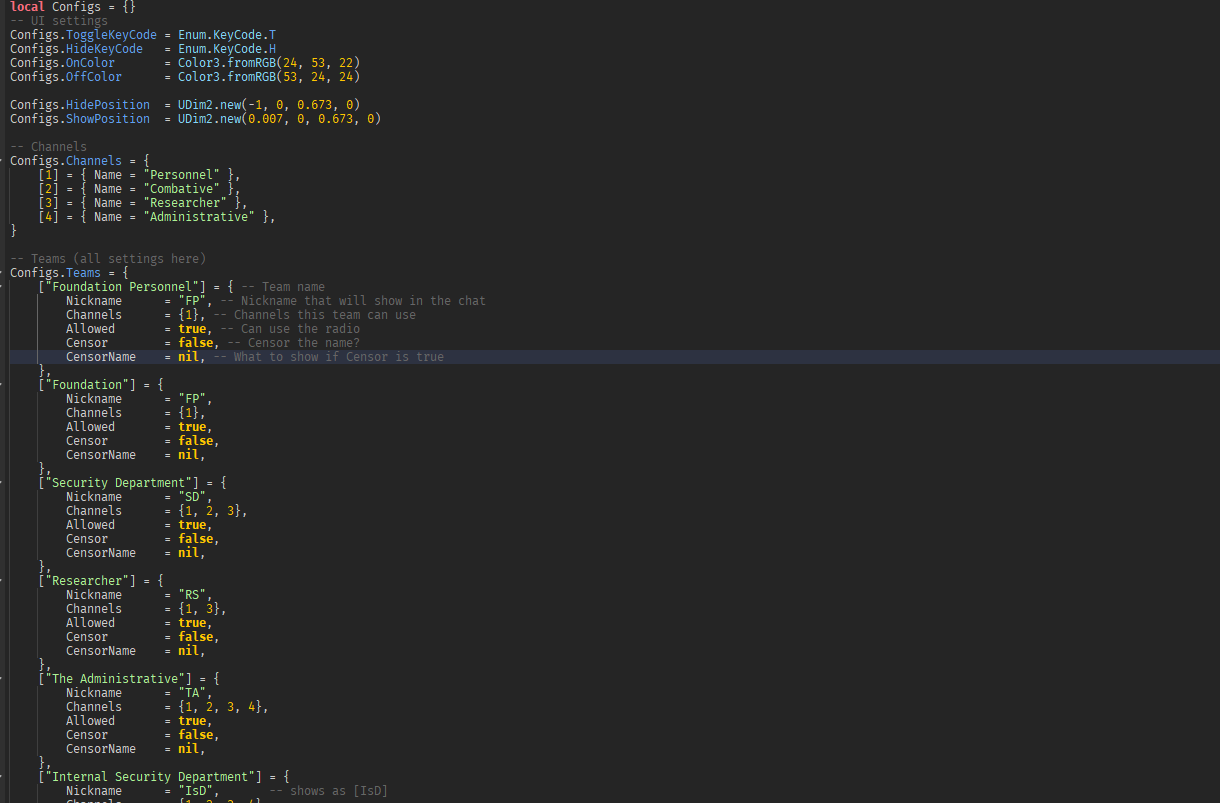
Task: Click Configs.HidePosition identifier
Action: (80, 105)
